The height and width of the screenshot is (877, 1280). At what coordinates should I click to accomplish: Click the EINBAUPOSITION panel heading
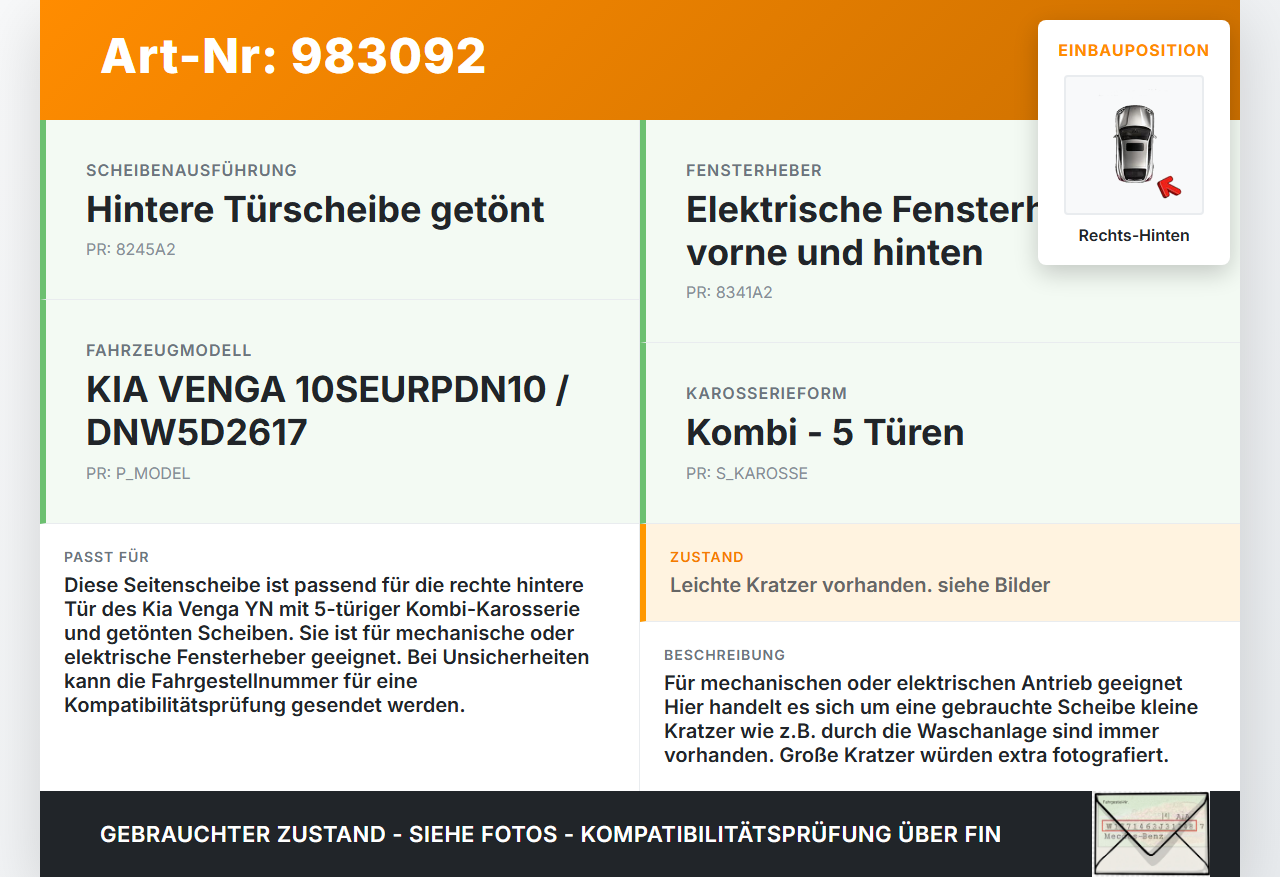1133,50
